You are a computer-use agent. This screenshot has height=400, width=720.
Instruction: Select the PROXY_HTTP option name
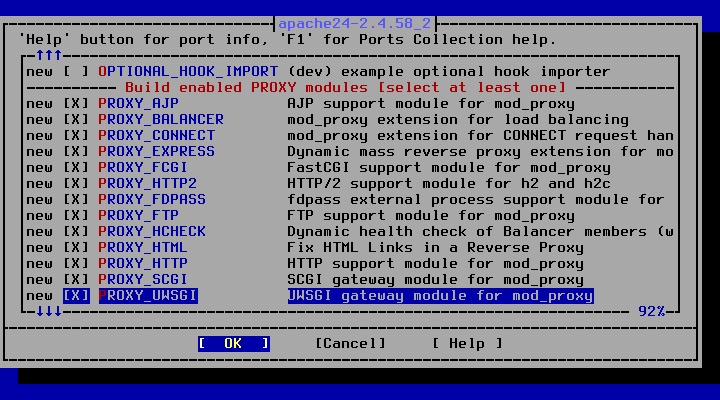(143, 264)
